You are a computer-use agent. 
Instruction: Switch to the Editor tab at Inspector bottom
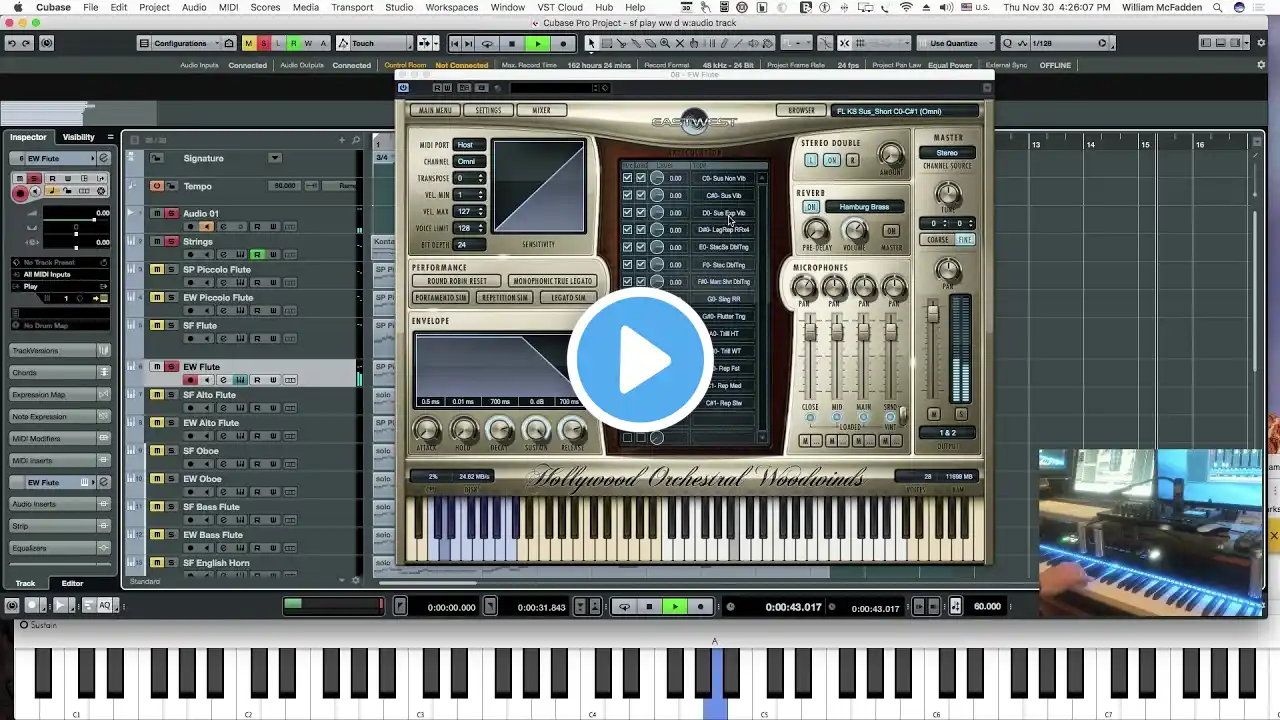[x=72, y=583]
